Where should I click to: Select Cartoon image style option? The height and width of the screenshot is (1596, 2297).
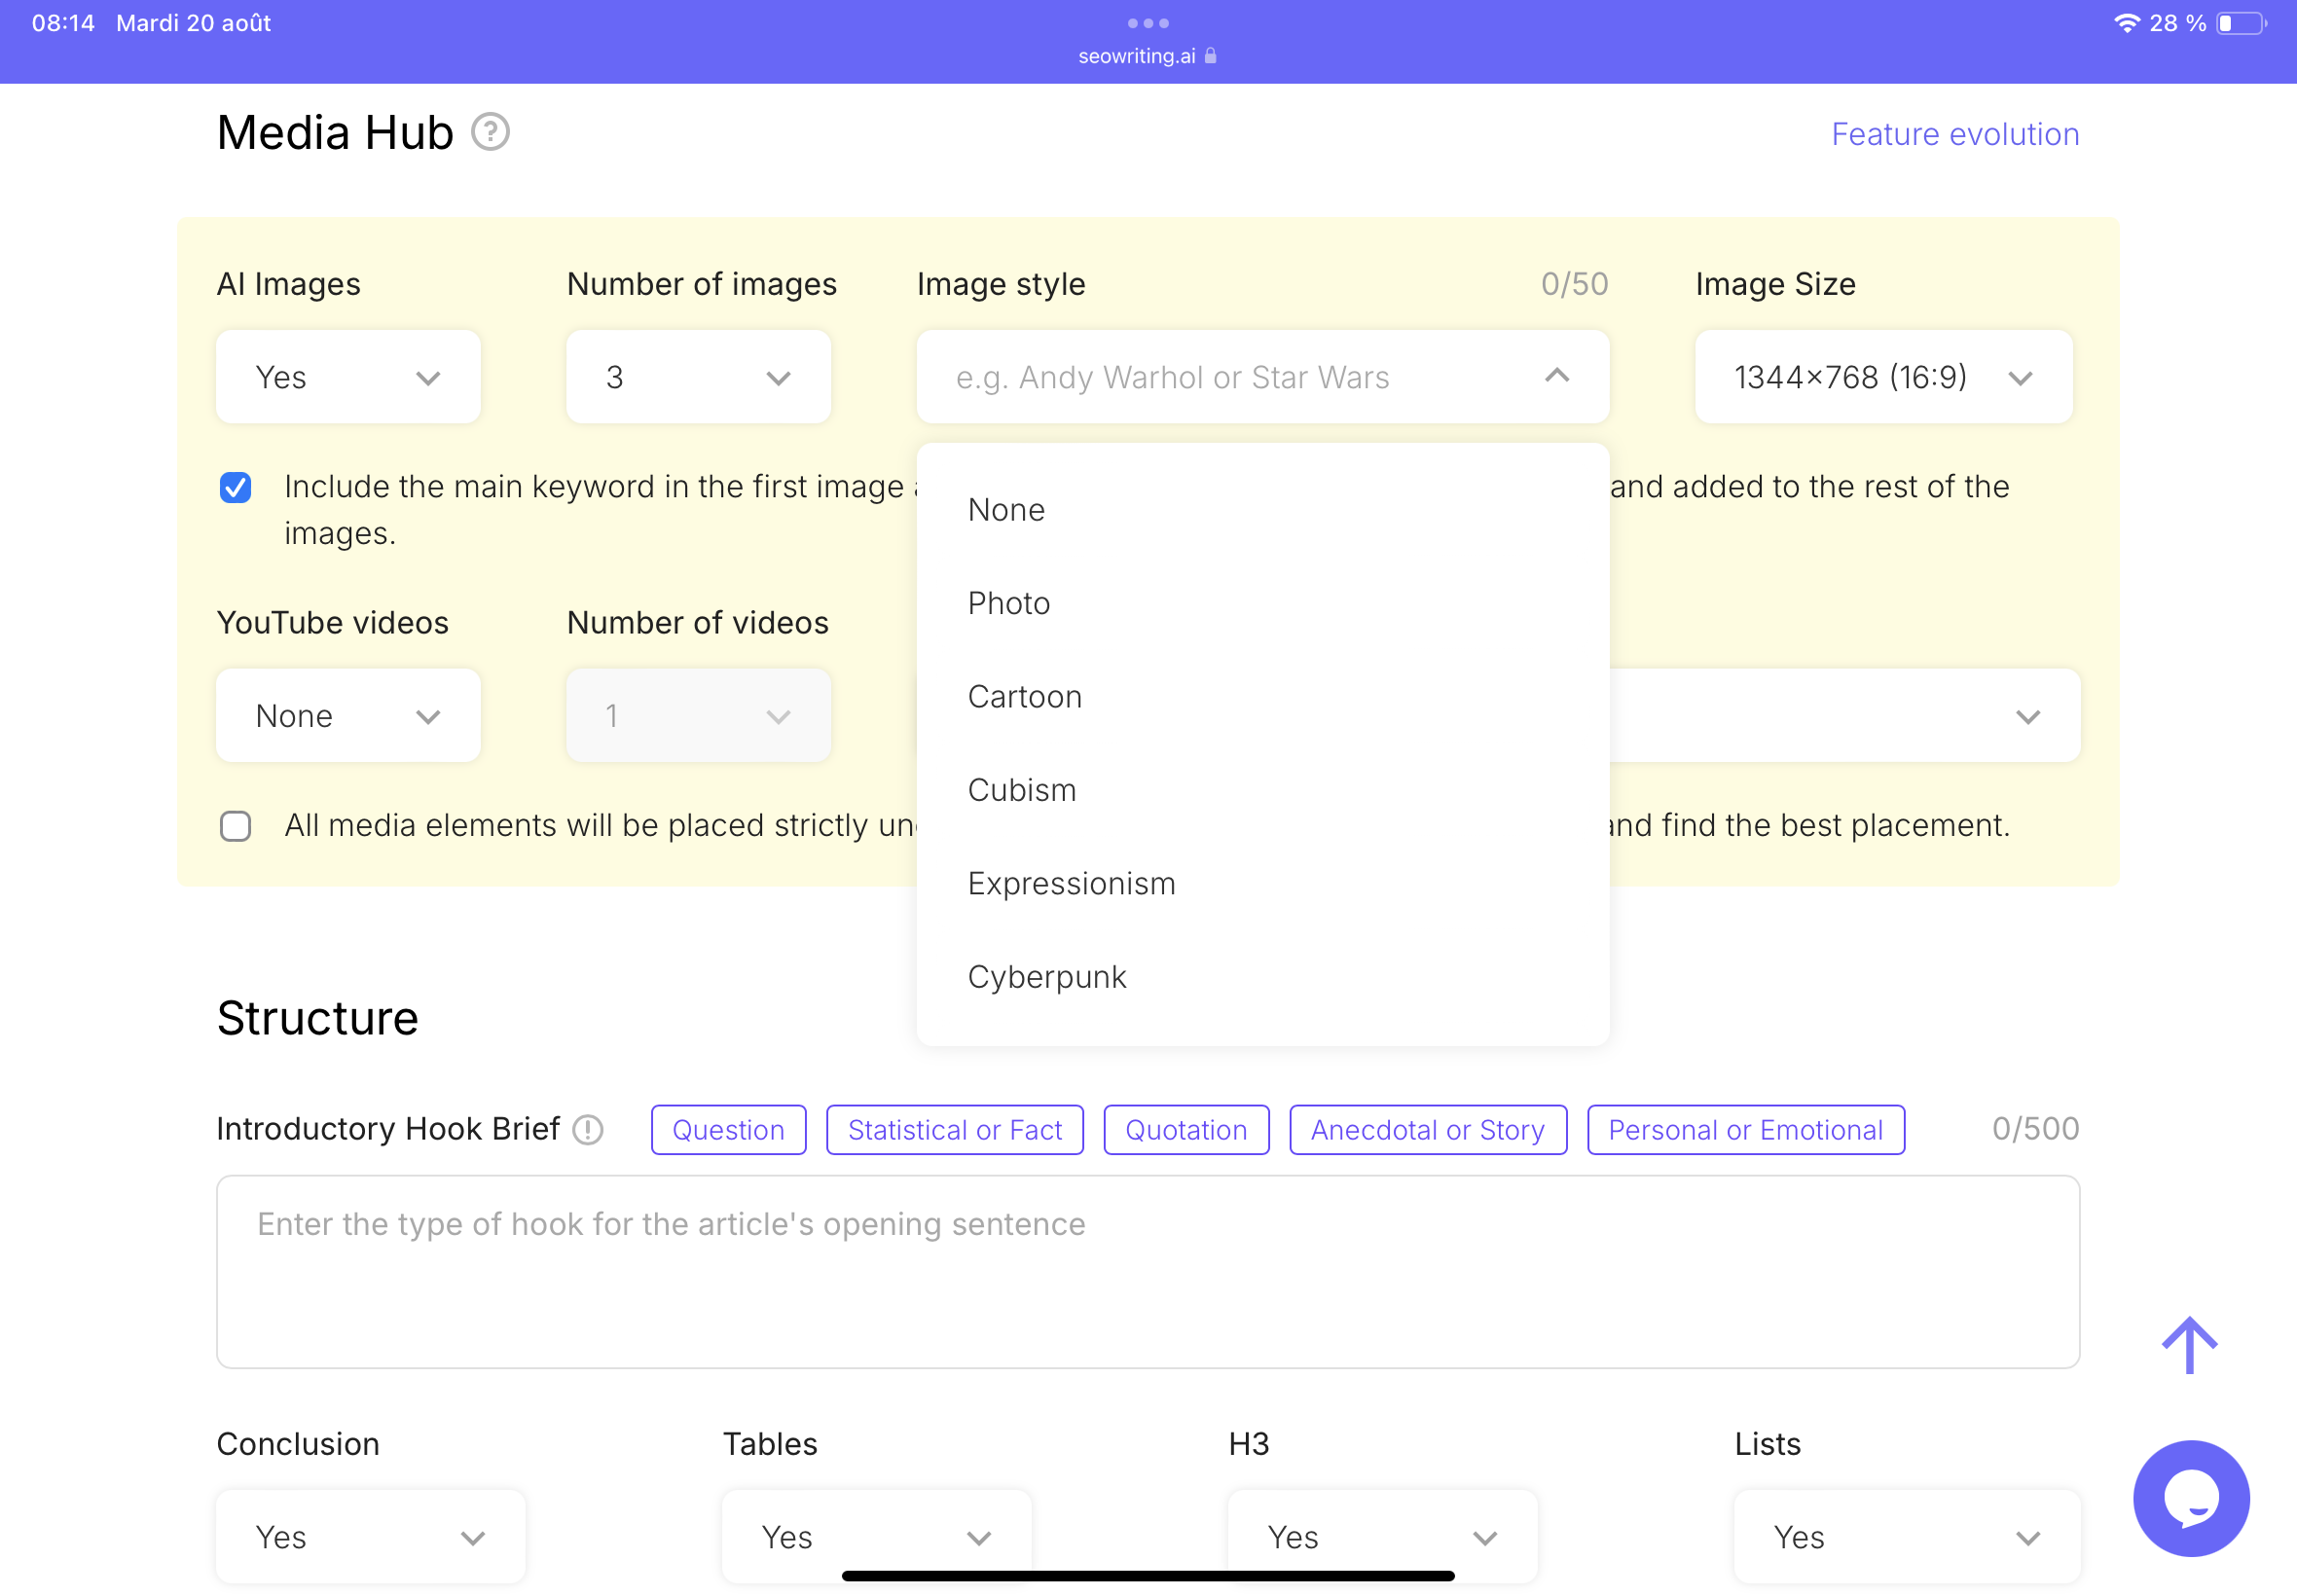(x=1262, y=697)
